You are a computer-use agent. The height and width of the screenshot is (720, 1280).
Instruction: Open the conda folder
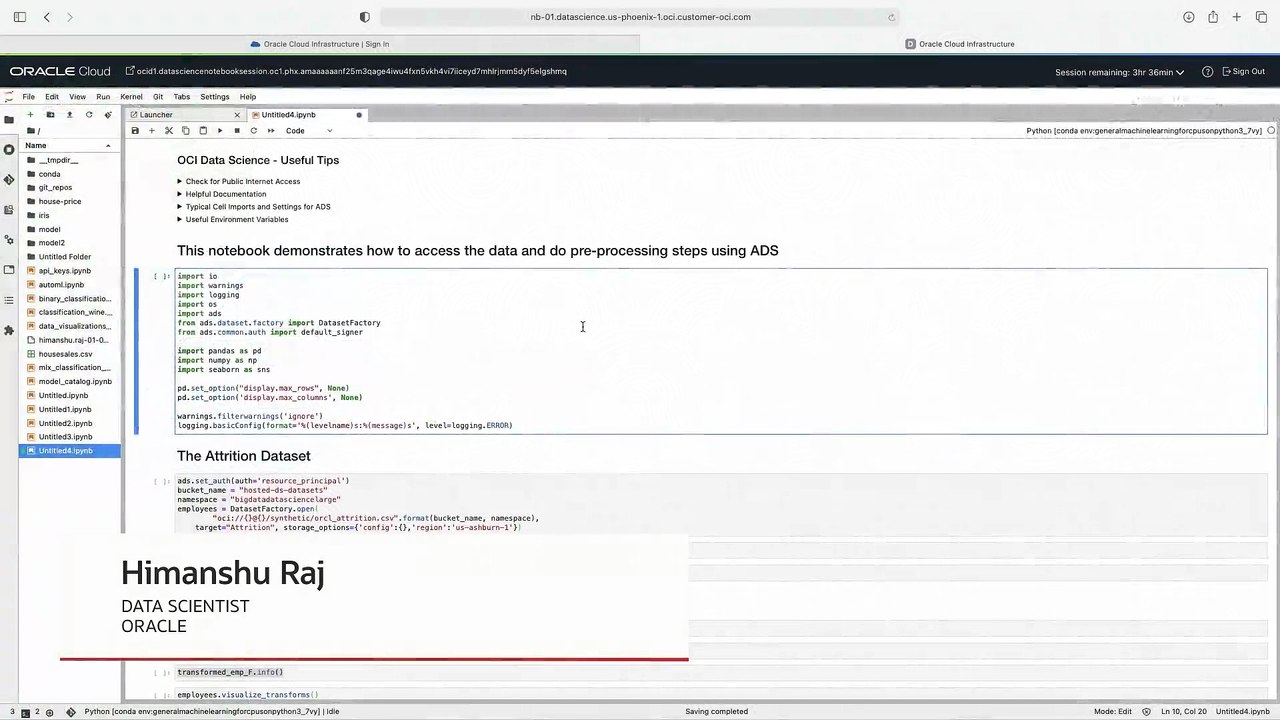click(50, 174)
